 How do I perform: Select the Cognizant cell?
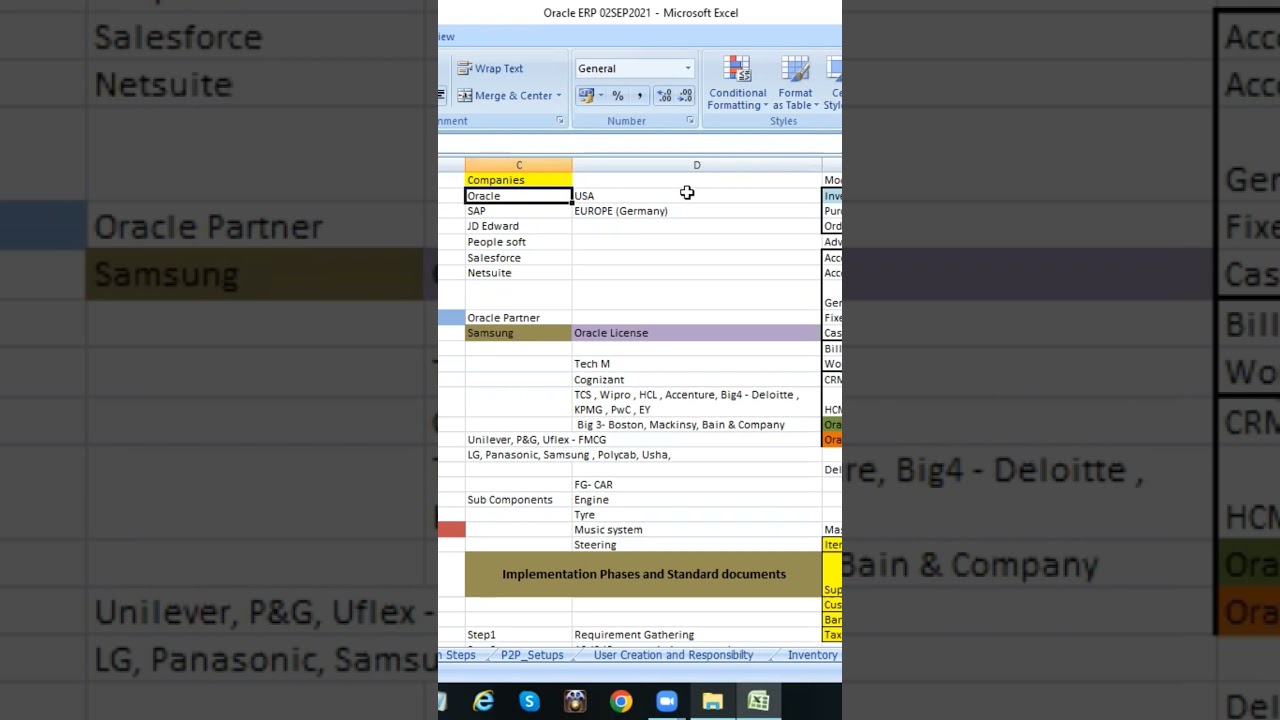click(x=697, y=380)
